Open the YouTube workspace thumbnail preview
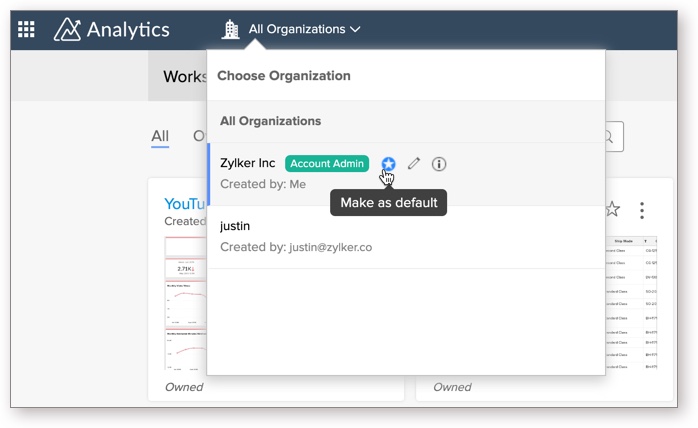 [x=184, y=300]
